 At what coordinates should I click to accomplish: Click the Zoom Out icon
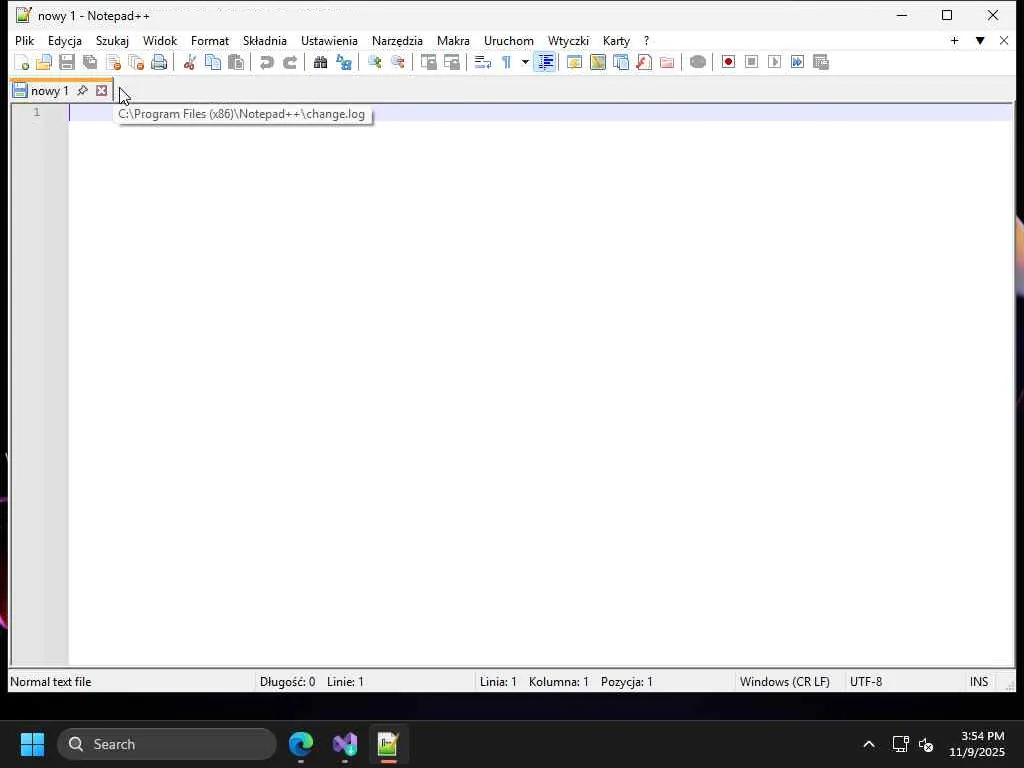tap(397, 63)
